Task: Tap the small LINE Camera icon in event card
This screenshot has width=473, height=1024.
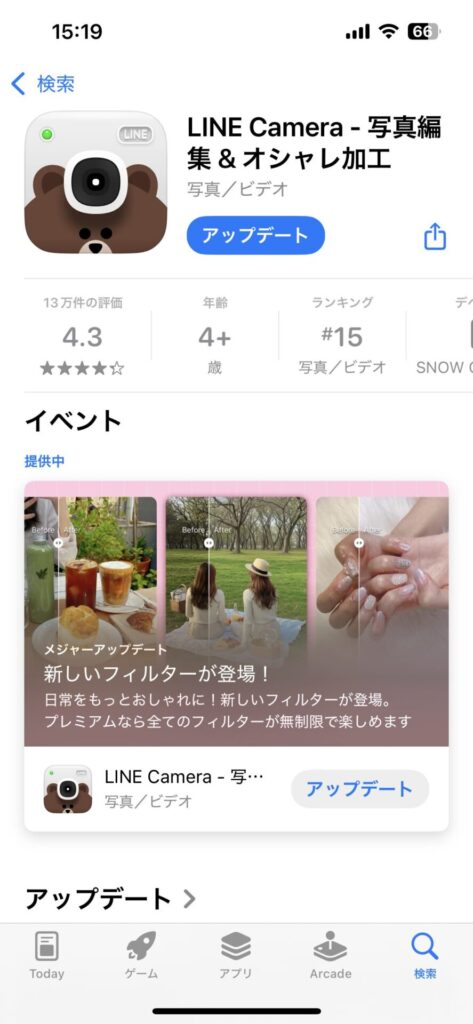Action: (x=68, y=789)
